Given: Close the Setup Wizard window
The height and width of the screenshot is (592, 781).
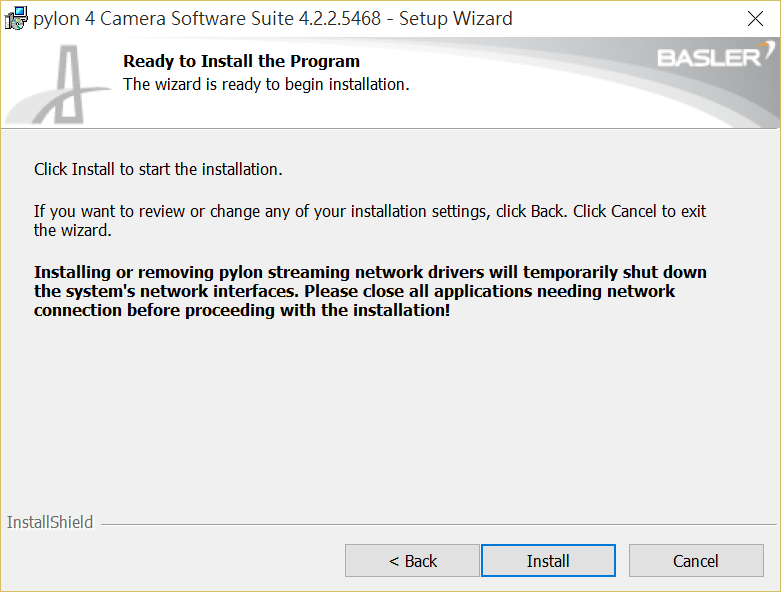Looking at the screenshot, I should coord(757,18).
